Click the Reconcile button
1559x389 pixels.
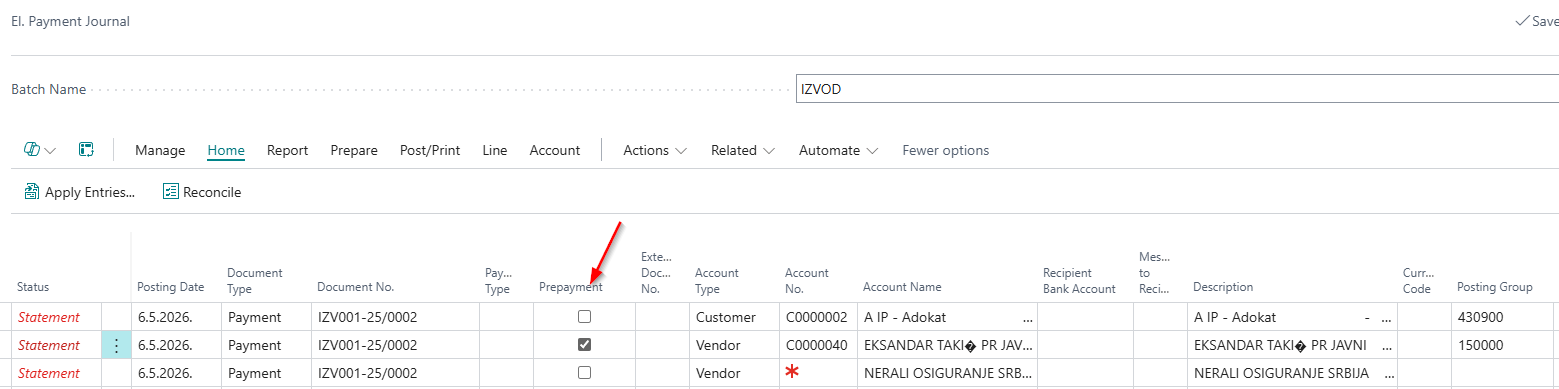[202, 192]
